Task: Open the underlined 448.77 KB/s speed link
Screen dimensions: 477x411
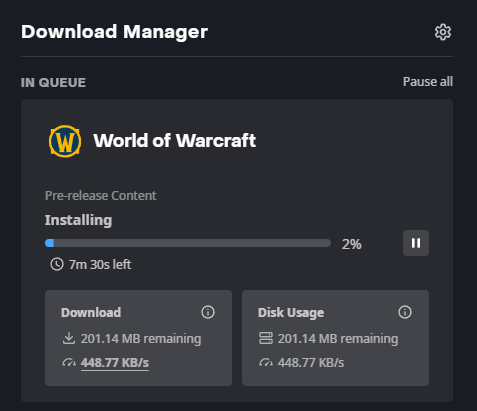Action: (115, 363)
